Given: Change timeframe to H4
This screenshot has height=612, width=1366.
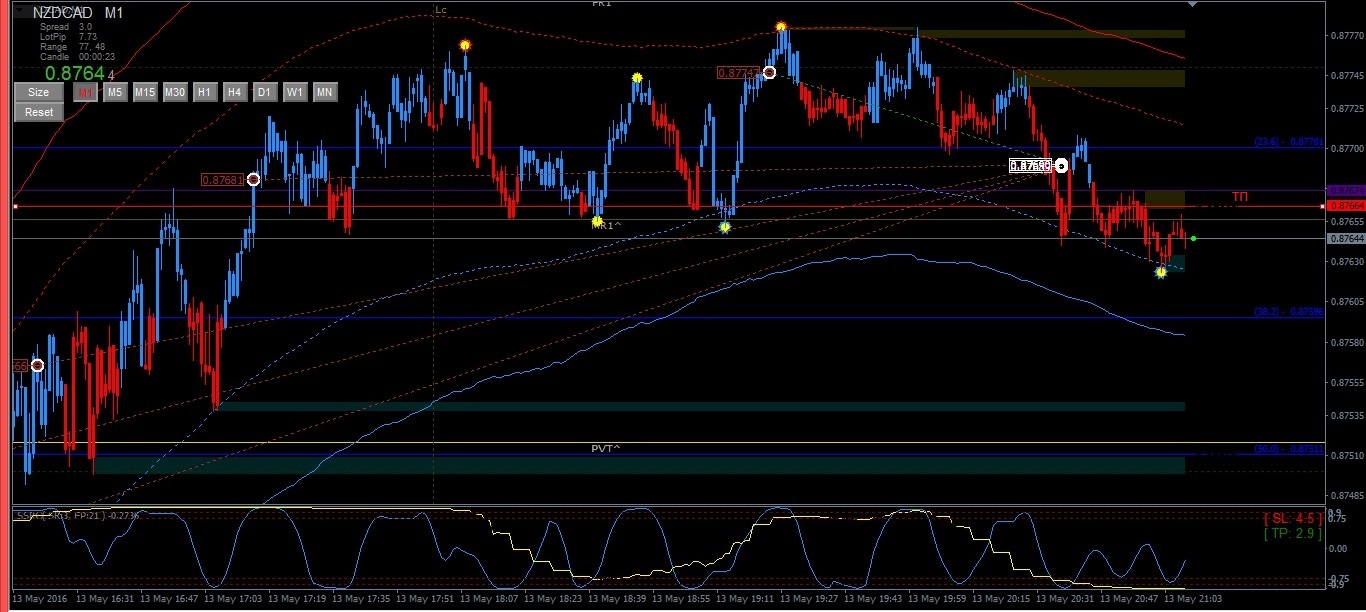Looking at the screenshot, I should [x=235, y=92].
